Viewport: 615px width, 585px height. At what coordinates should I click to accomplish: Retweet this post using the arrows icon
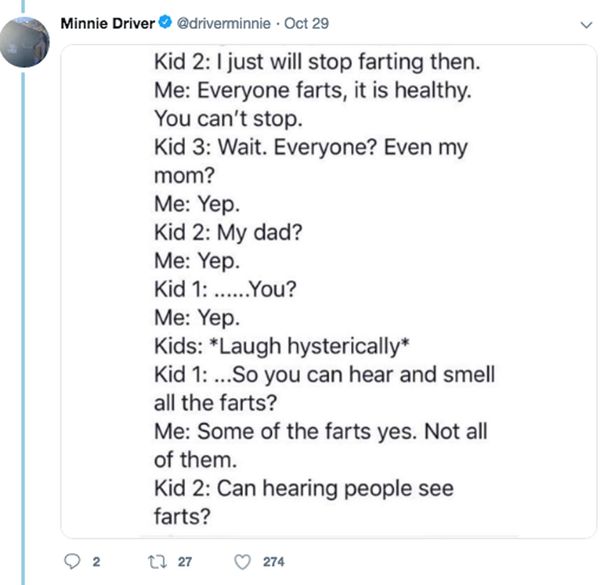click(x=158, y=561)
